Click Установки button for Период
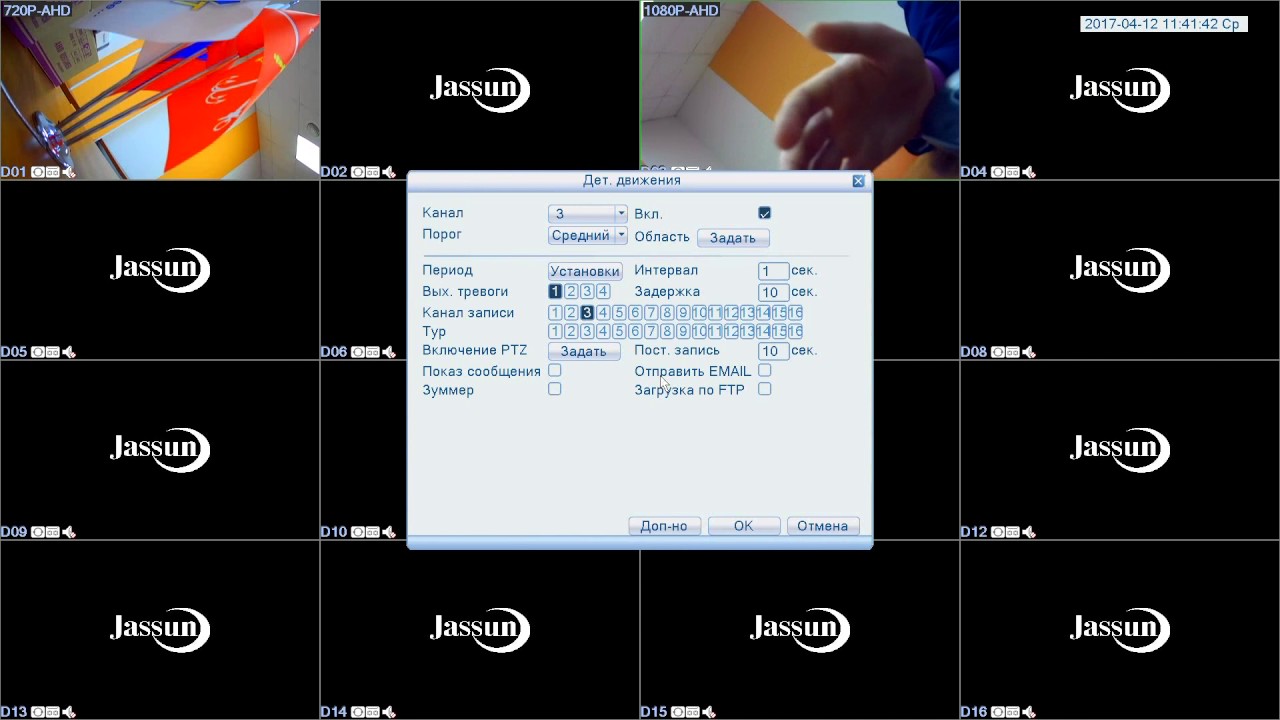This screenshot has height=720, width=1280. click(x=585, y=271)
